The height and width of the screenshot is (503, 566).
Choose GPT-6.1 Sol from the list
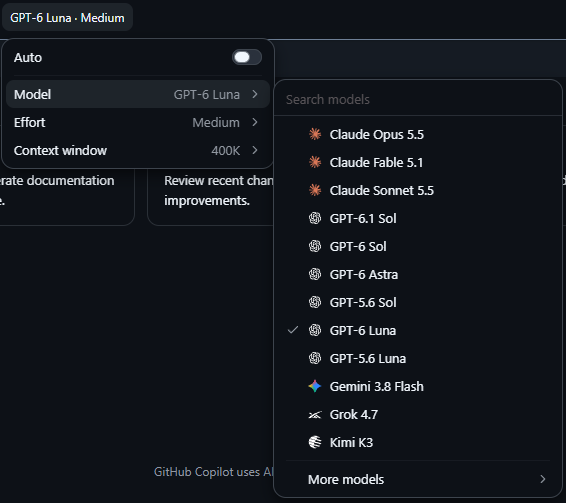418,218
